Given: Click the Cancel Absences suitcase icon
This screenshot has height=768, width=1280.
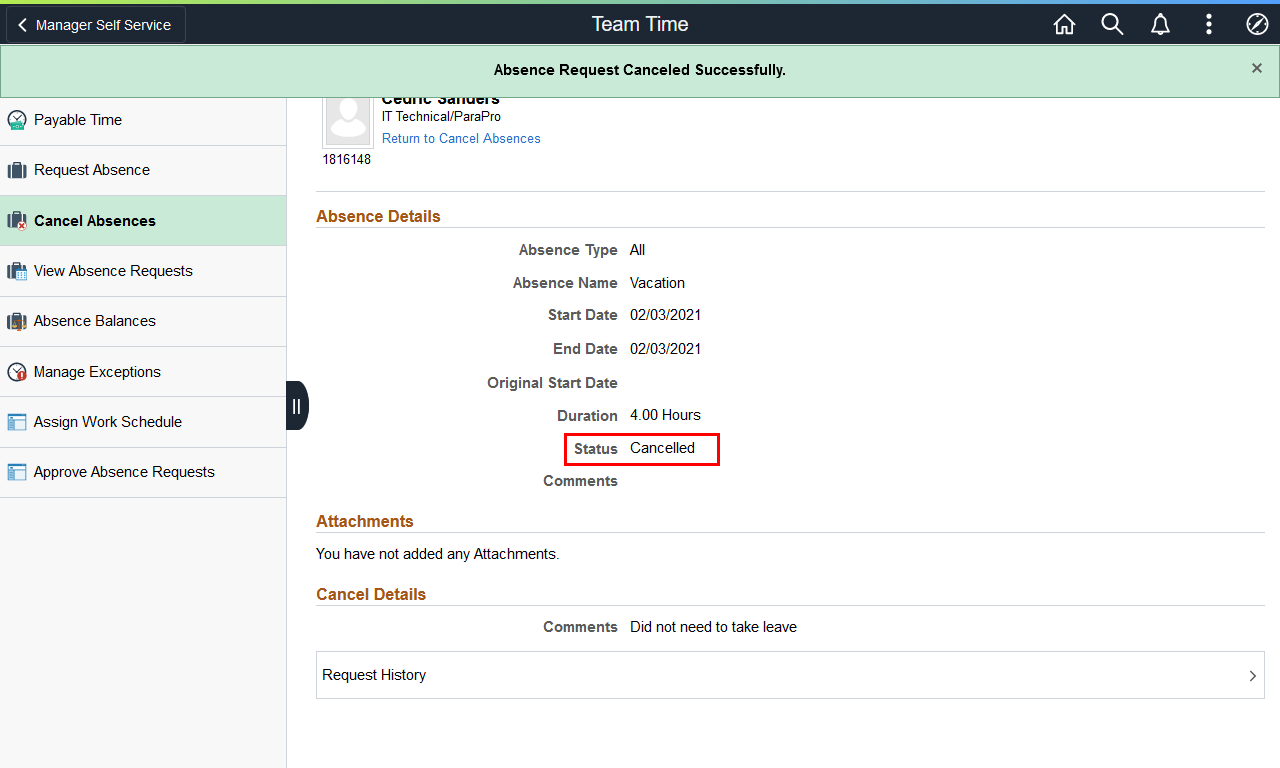Looking at the screenshot, I should [x=17, y=221].
